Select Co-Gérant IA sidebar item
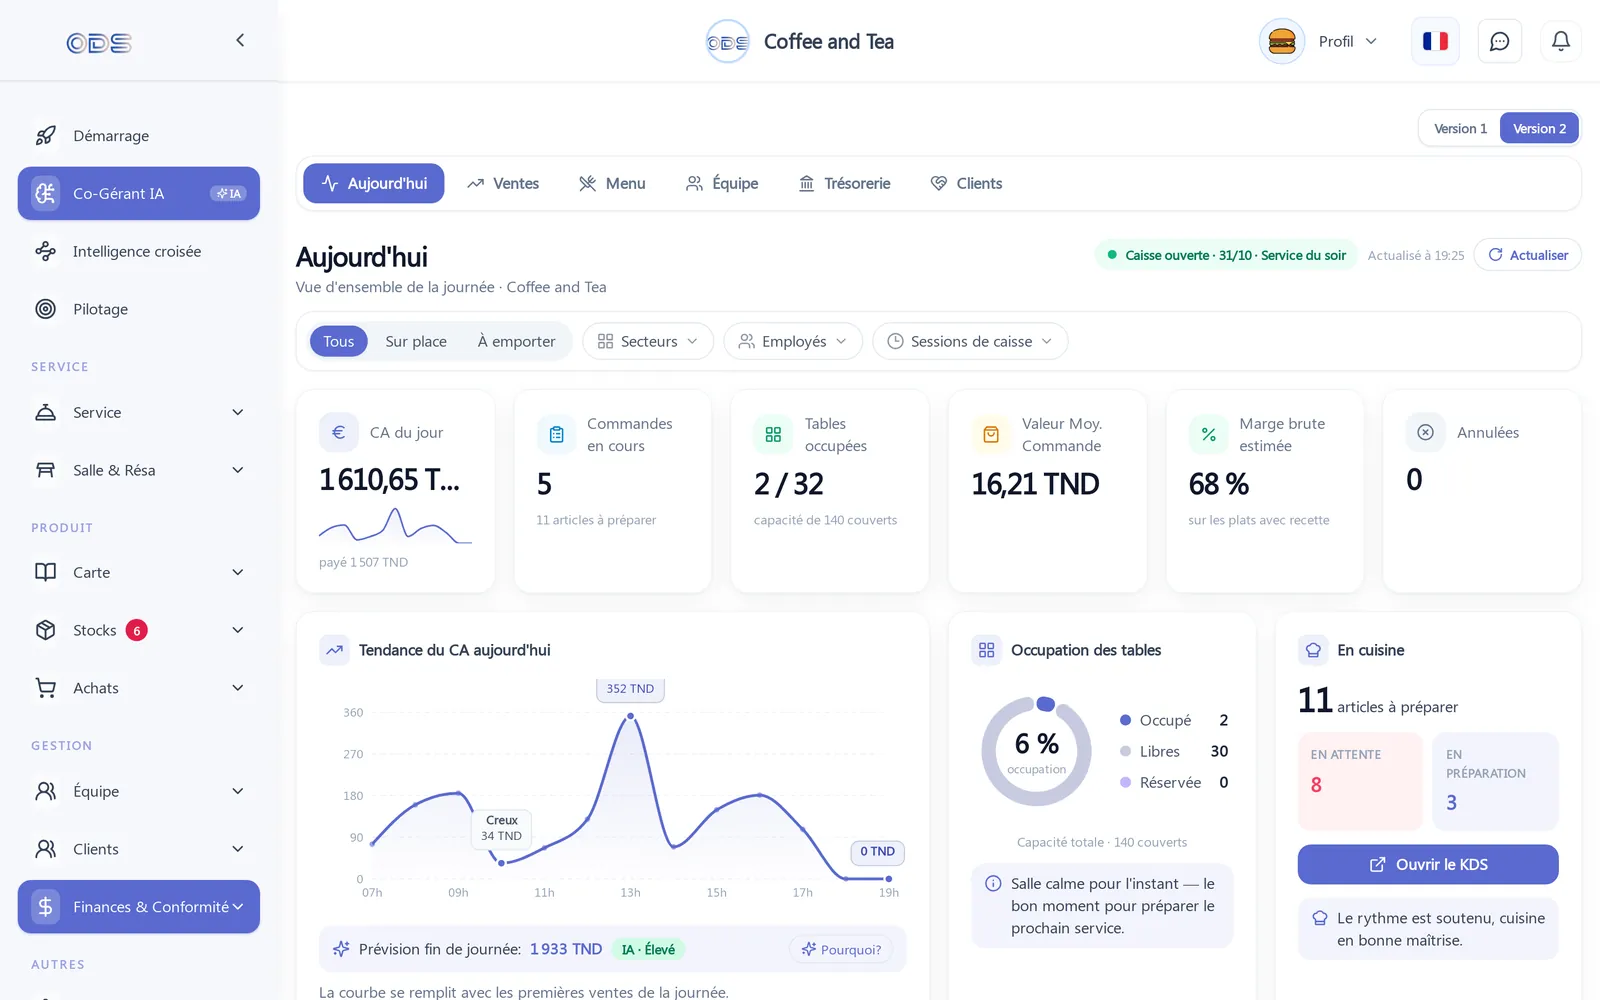The height and width of the screenshot is (1000, 1600). (x=139, y=193)
